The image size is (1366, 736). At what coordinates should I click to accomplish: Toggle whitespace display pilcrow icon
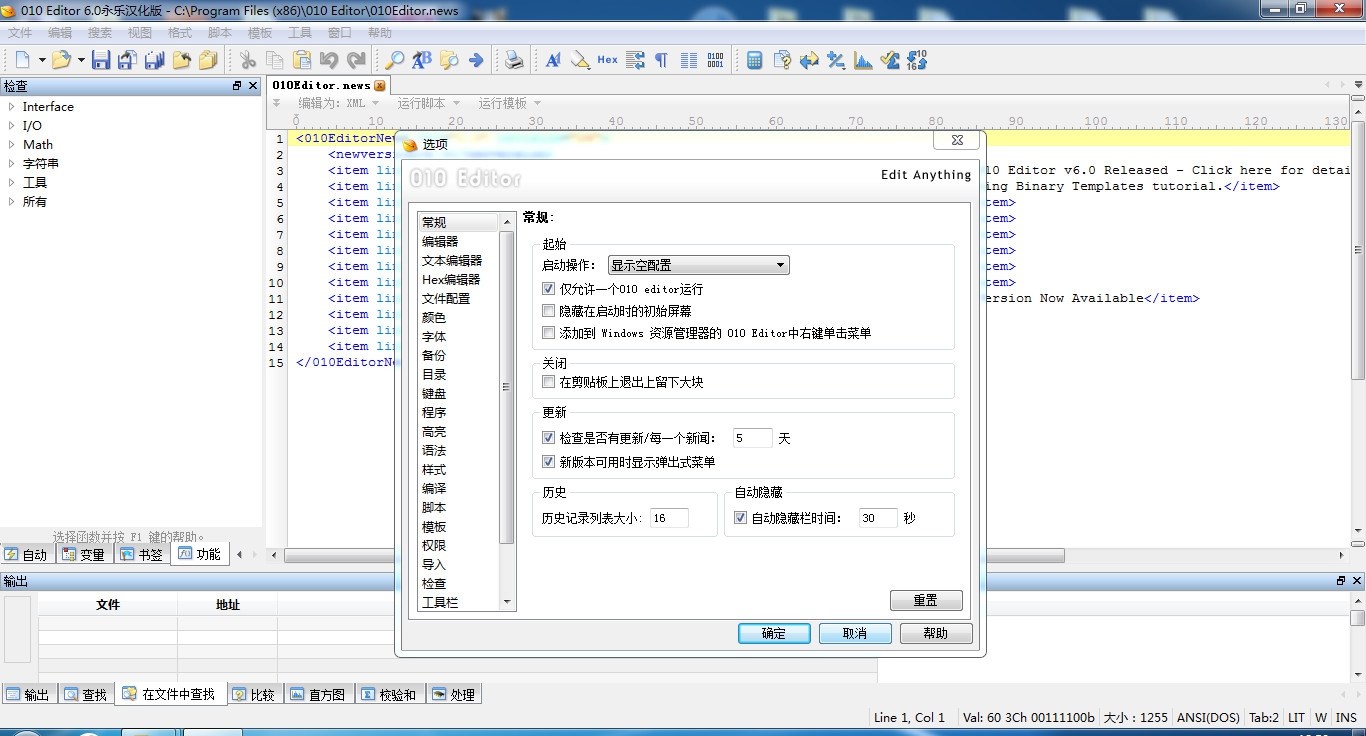(x=661, y=60)
